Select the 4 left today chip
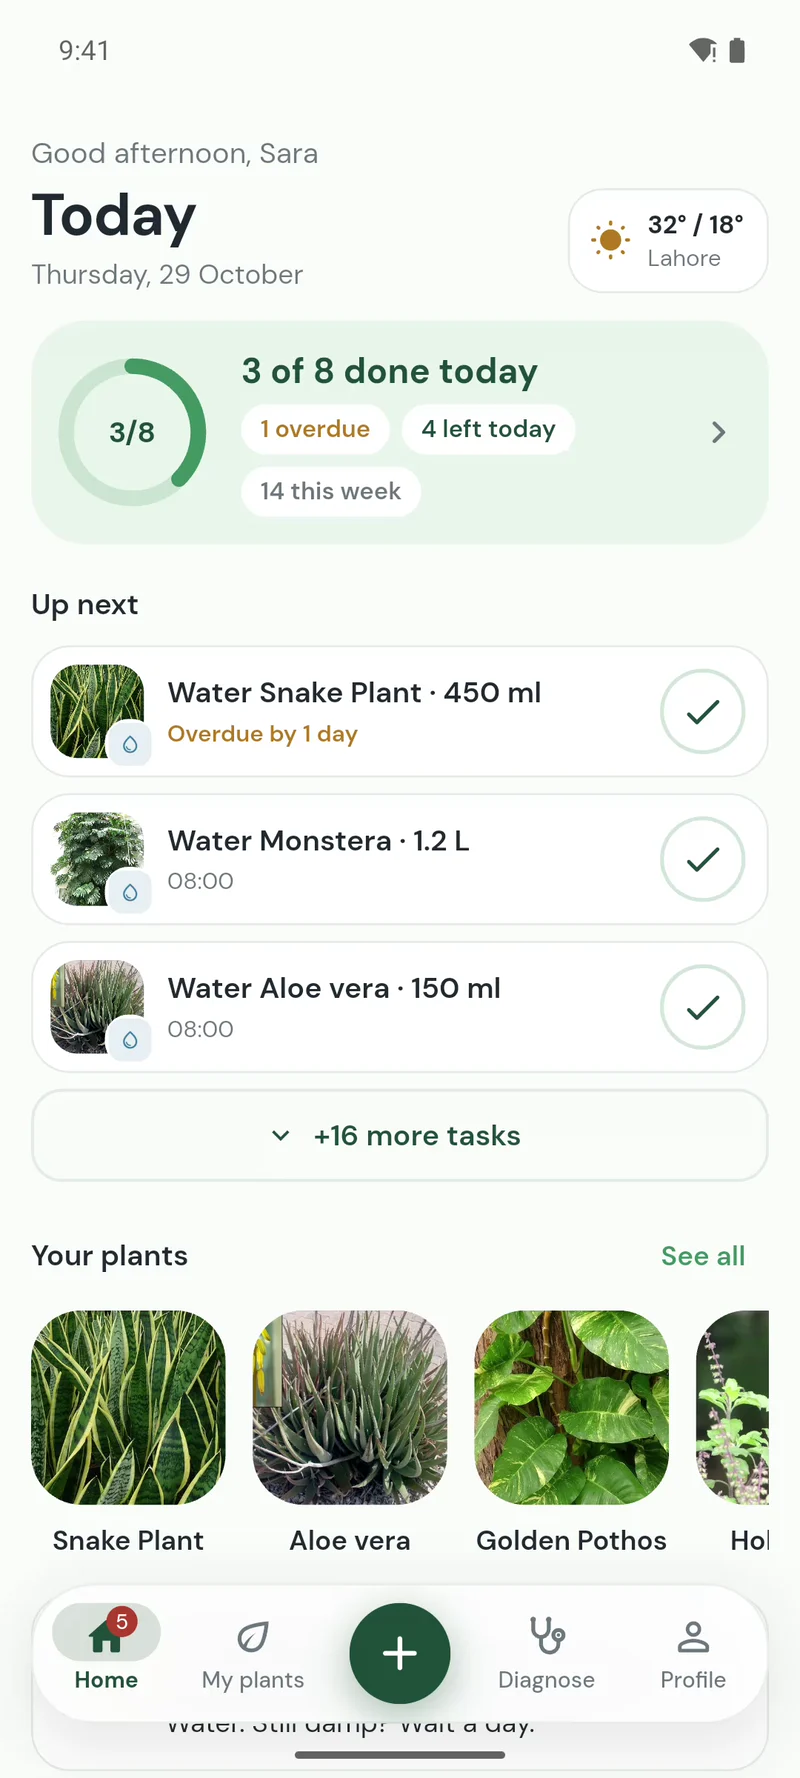Viewport: 800px width, 1778px height. coord(488,429)
